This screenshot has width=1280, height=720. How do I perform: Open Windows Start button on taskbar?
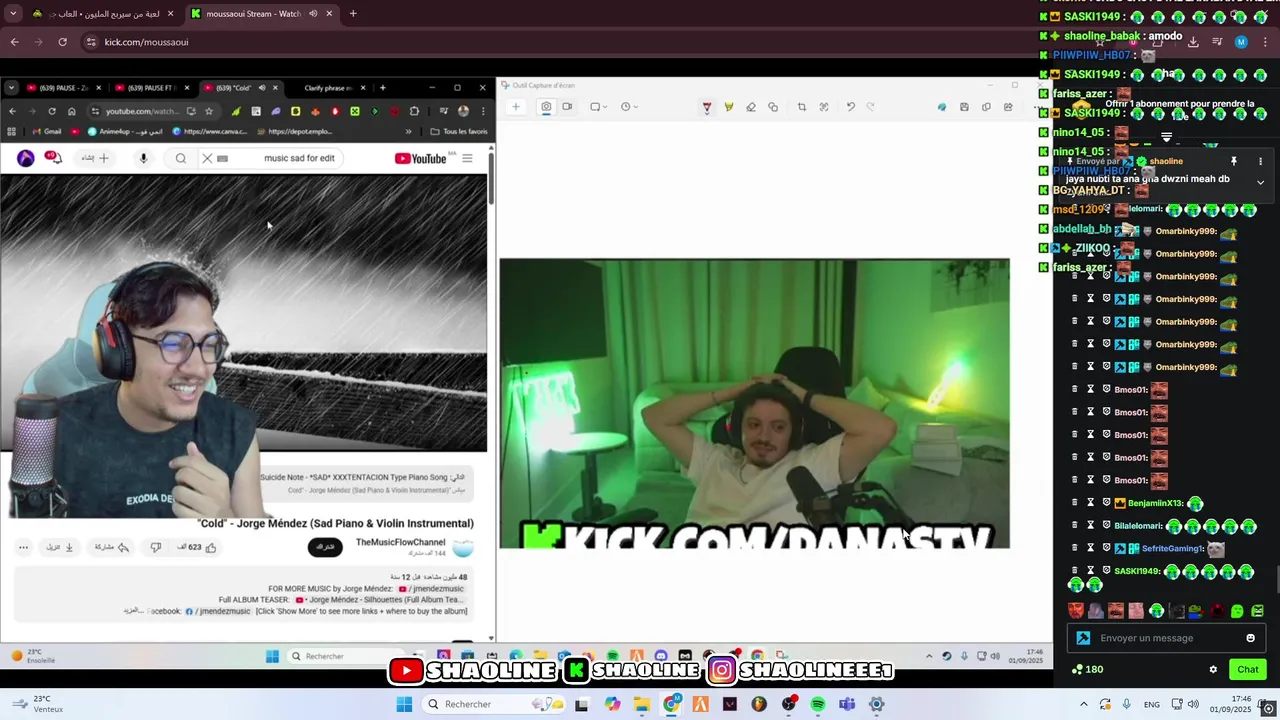pos(404,704)
